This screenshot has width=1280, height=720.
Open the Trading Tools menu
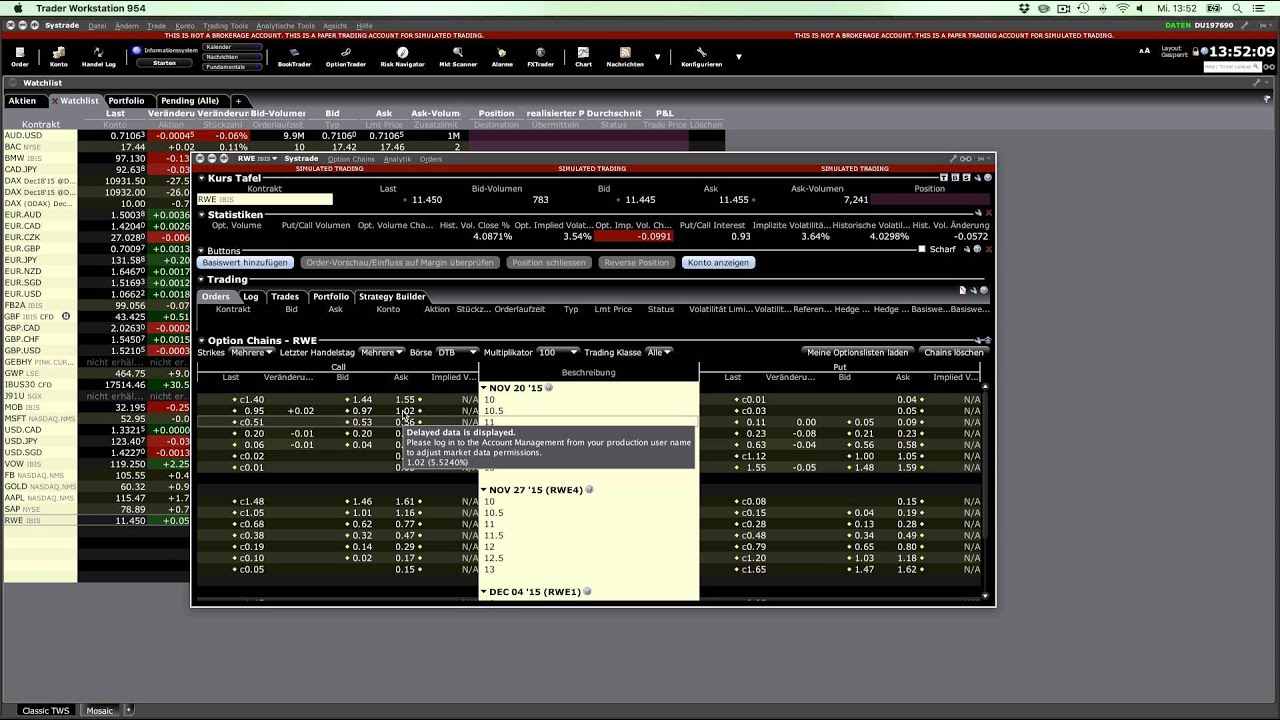tap(226, 26)
